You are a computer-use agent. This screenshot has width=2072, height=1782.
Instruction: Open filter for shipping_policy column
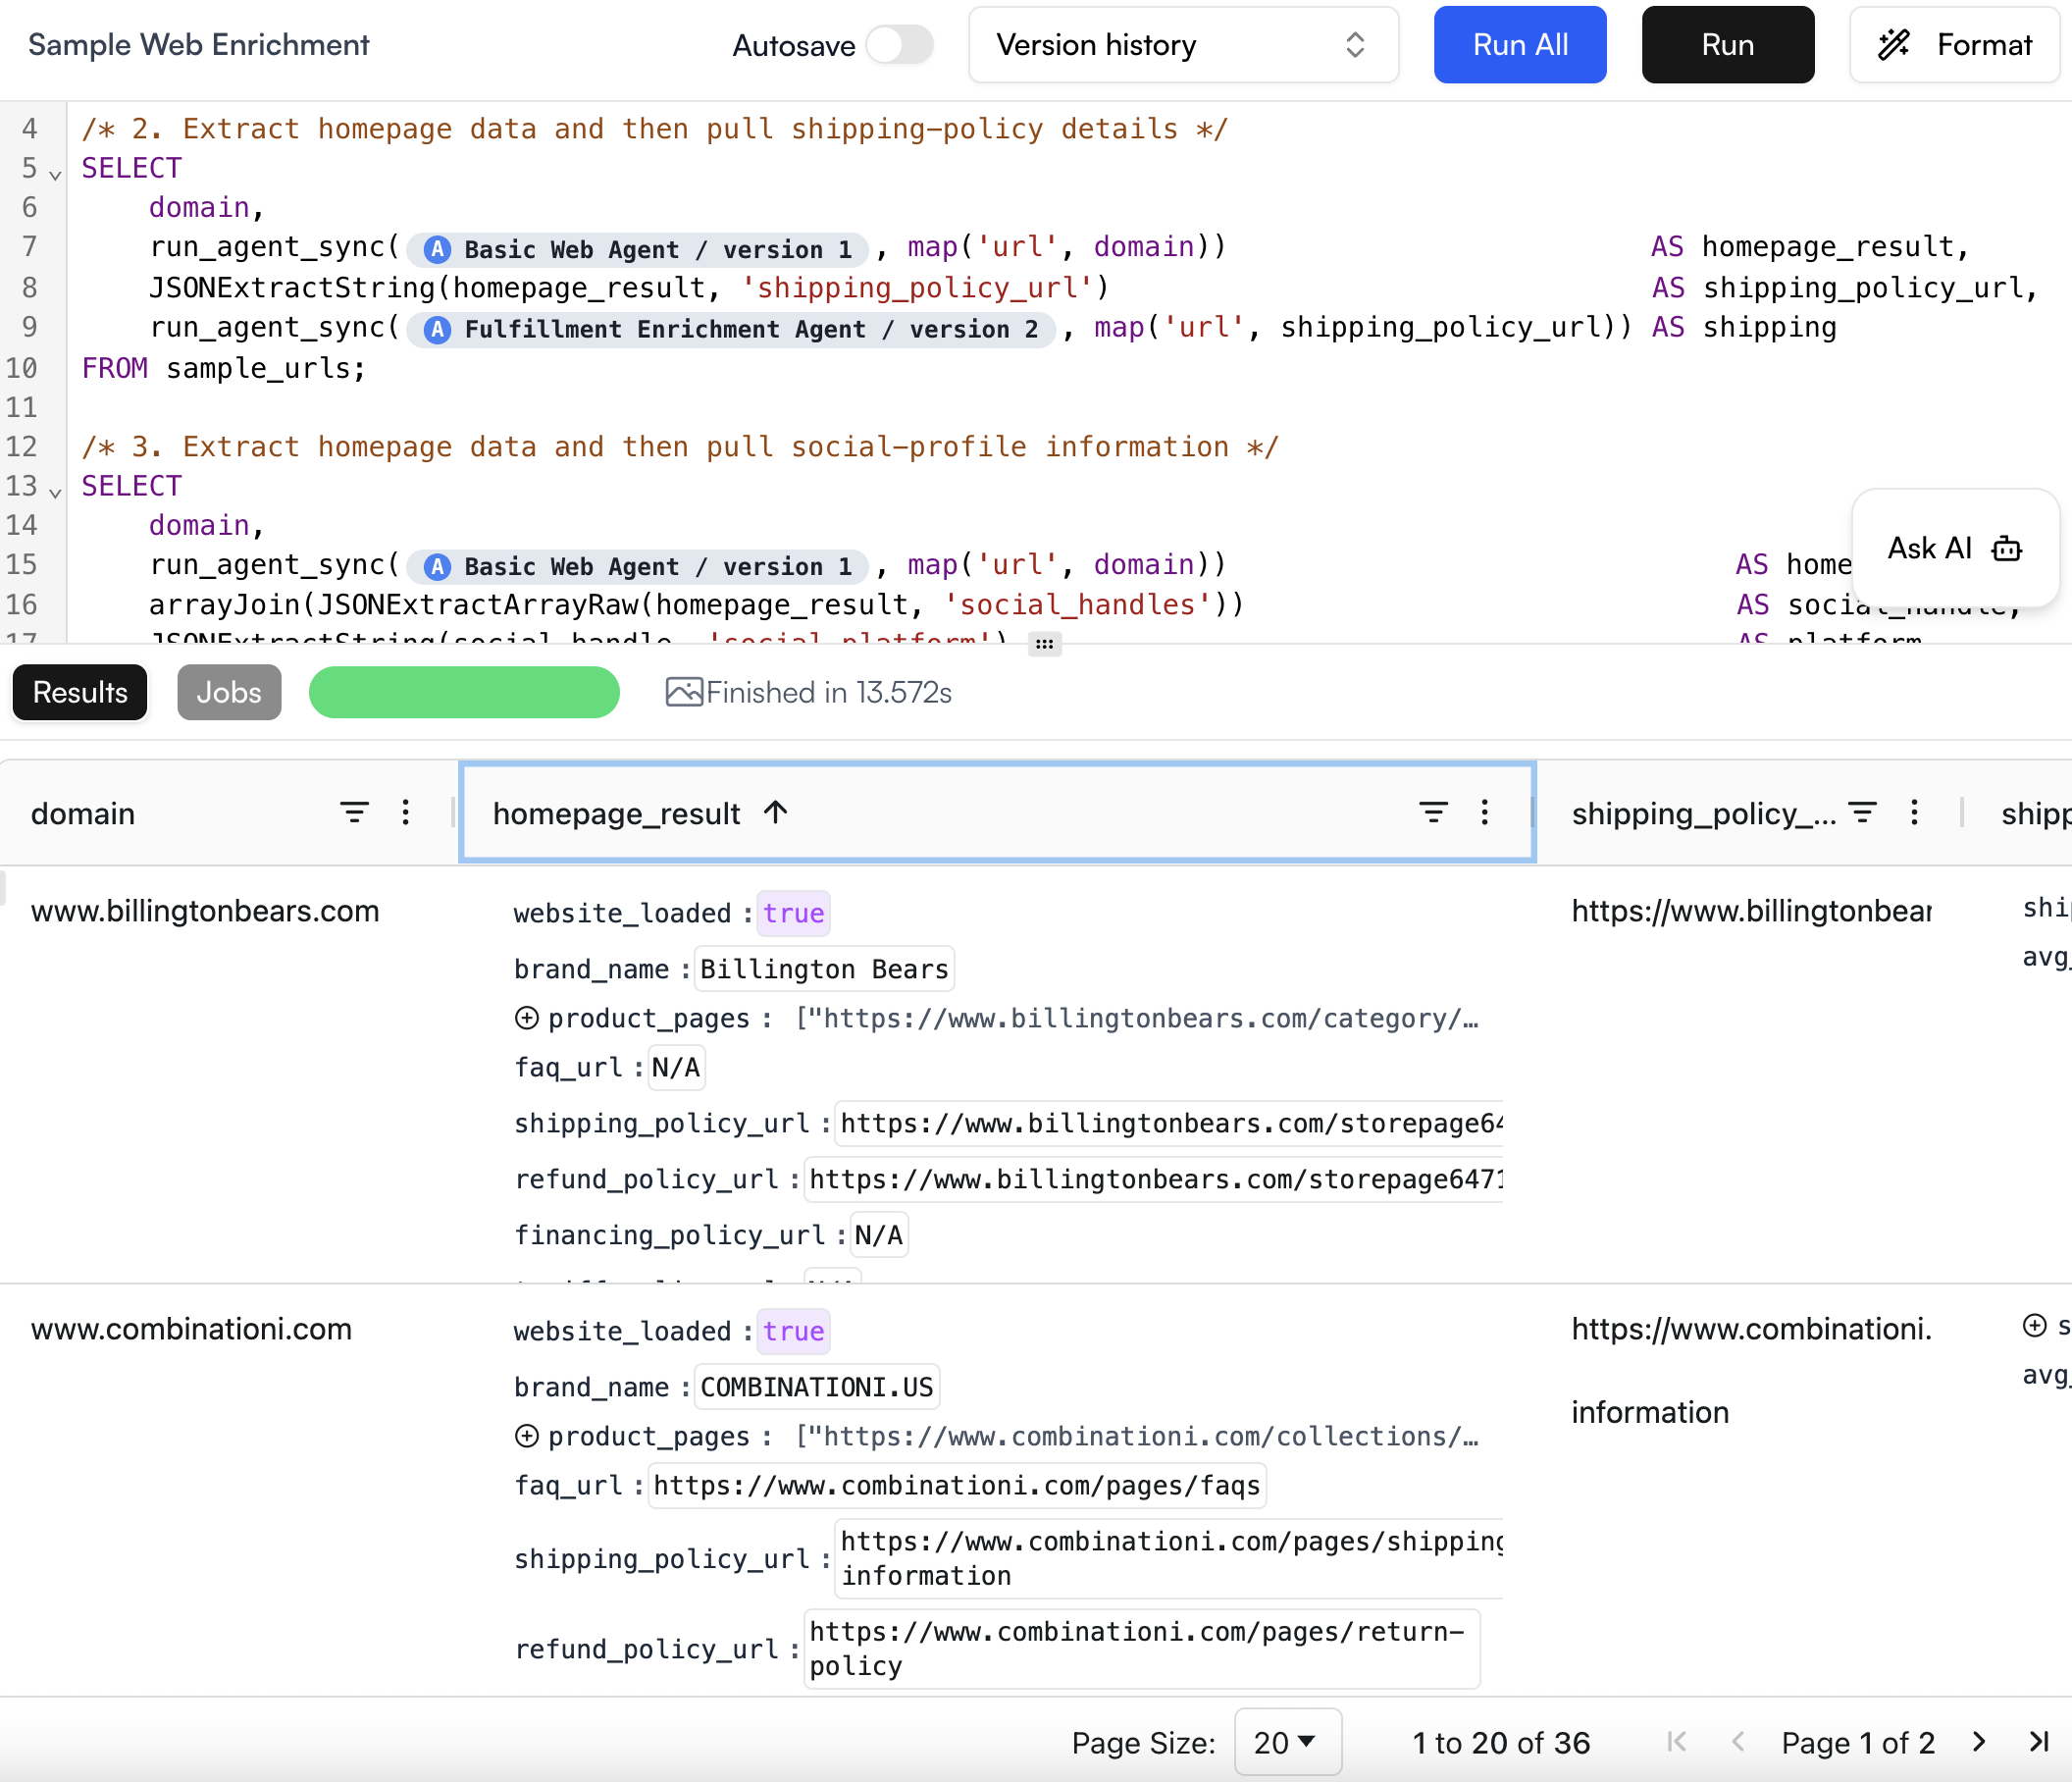click(1861, 812)
